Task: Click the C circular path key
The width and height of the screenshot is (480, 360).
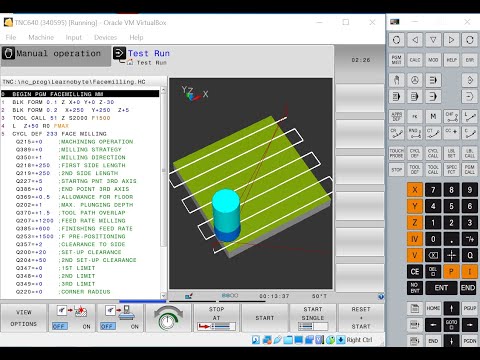Action: click(470, 133)
